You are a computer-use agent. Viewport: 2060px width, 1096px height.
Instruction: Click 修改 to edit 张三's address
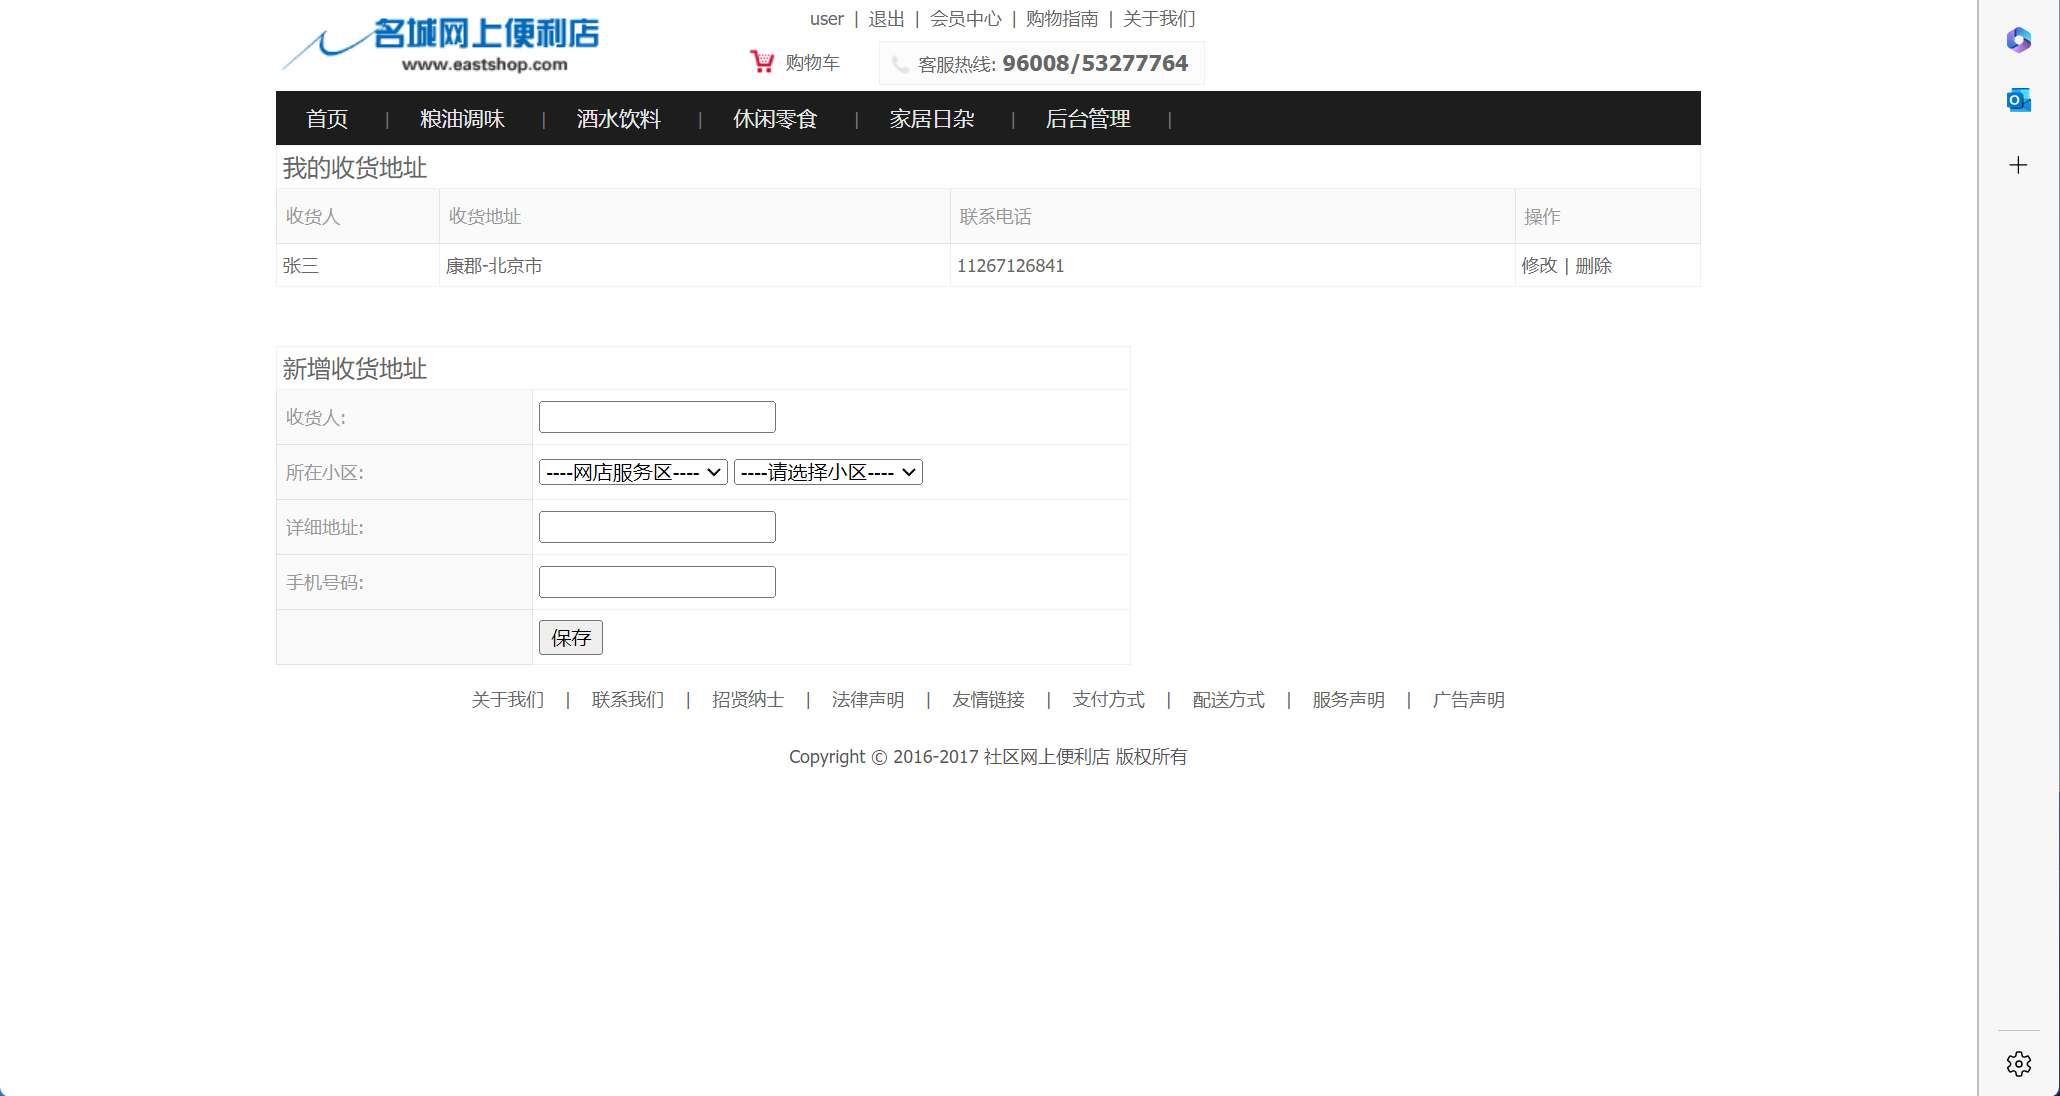(1539, 265)
